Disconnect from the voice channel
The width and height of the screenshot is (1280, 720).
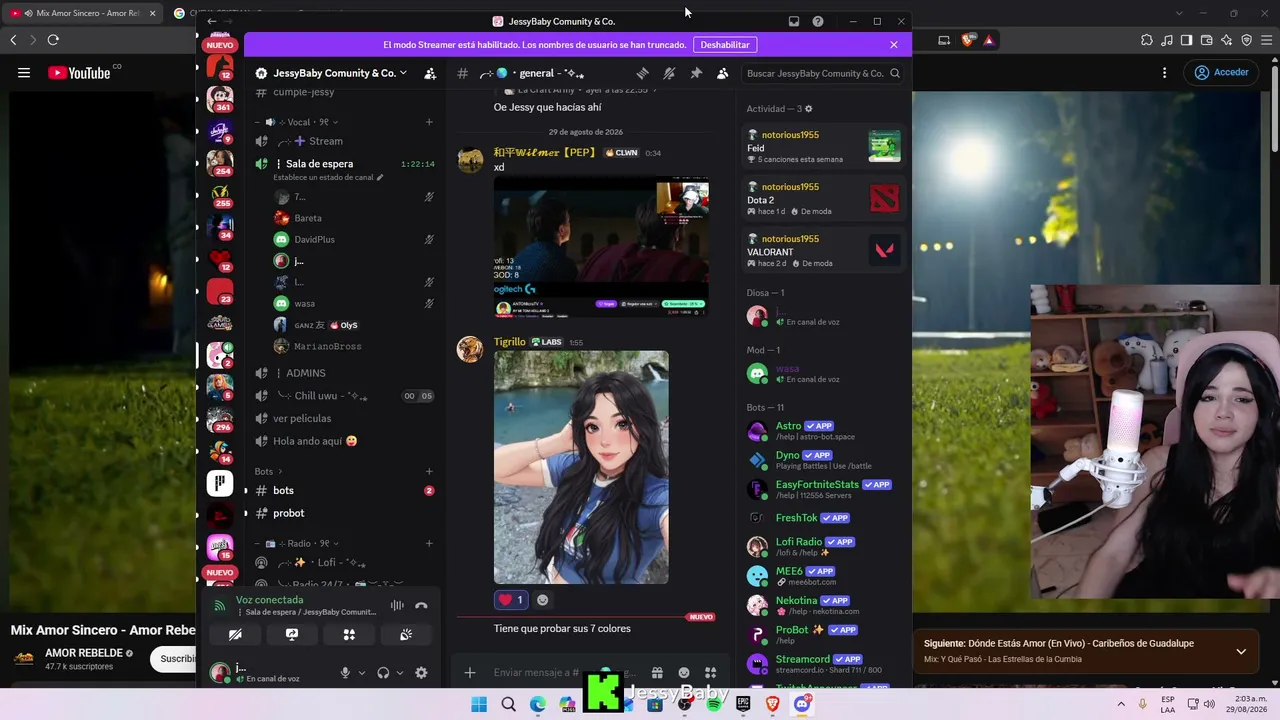pyautogui.click(x=421, y=605)
